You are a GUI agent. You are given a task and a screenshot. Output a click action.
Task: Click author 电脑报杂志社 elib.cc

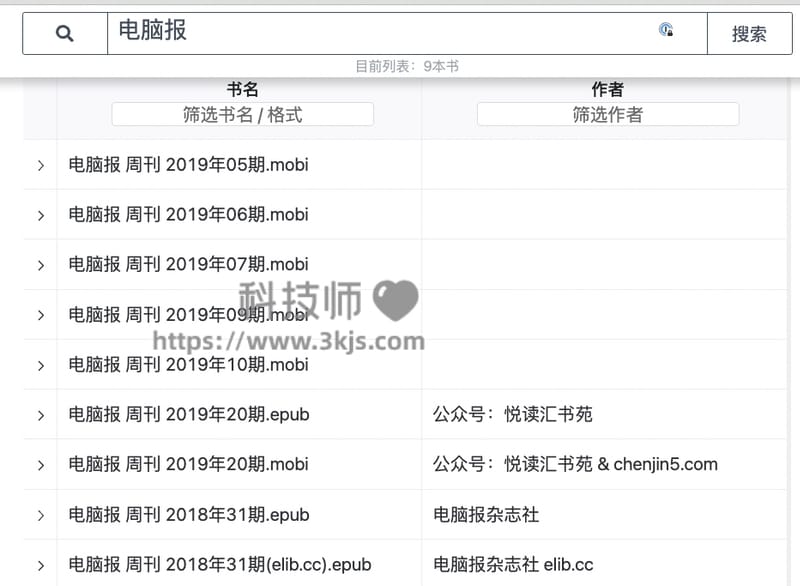coord(513,565)
